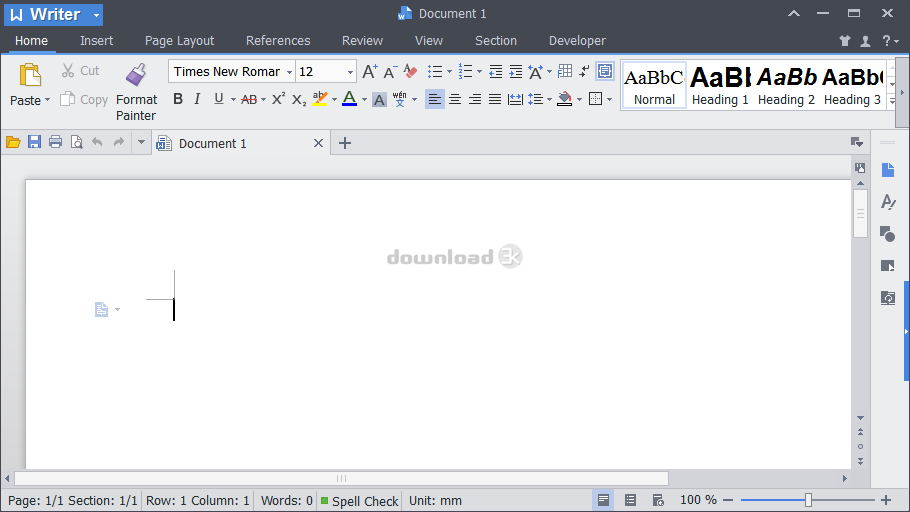
Task: Increase font size with the A+ icon
Action: [x=369, y=71]
